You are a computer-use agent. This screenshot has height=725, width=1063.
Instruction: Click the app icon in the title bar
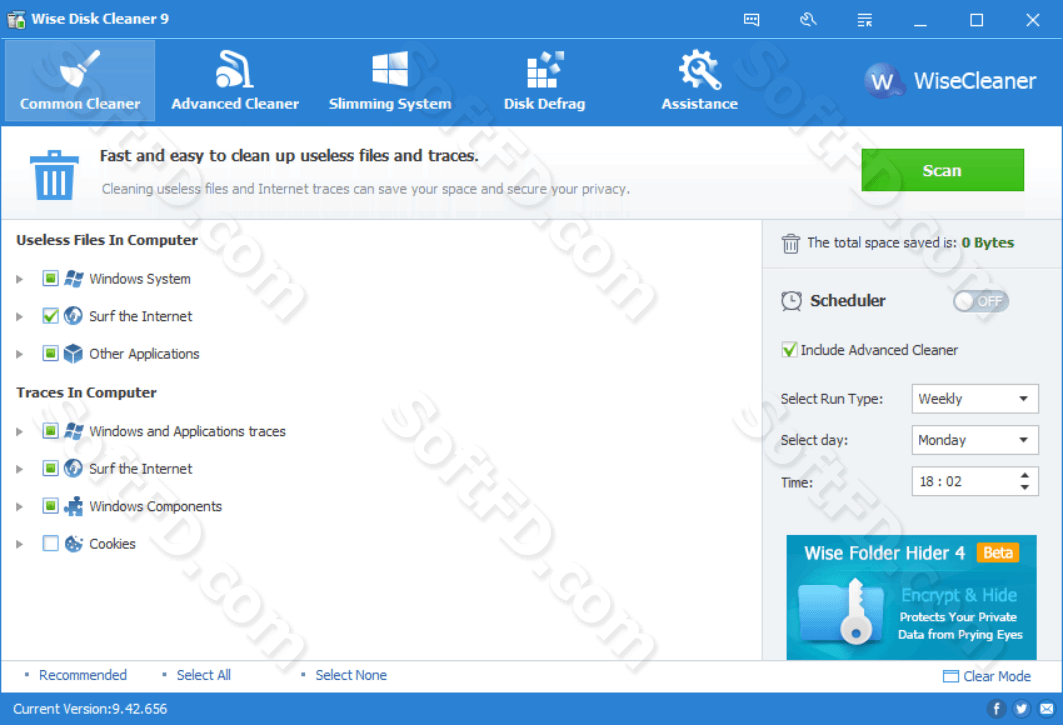[16, 19]
